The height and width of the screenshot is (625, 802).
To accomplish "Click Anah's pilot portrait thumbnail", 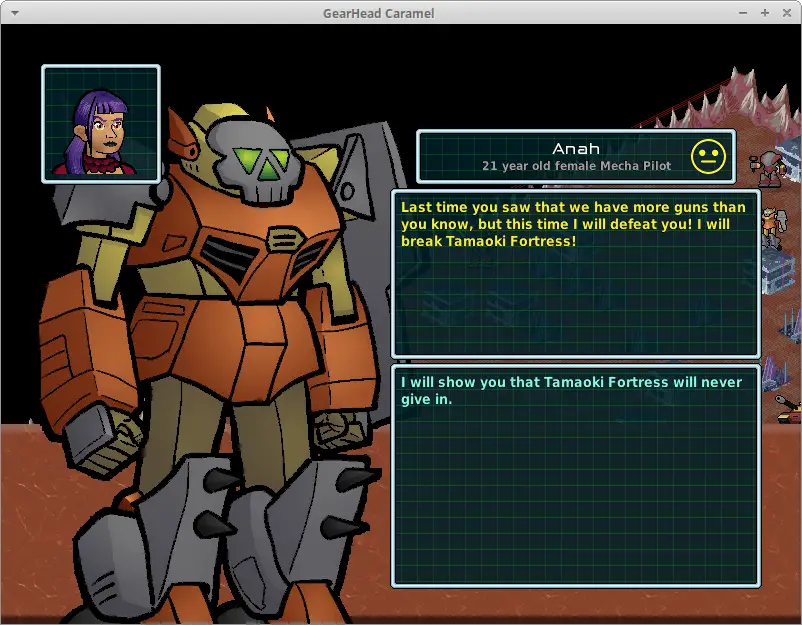I will [x=101, y=124].
